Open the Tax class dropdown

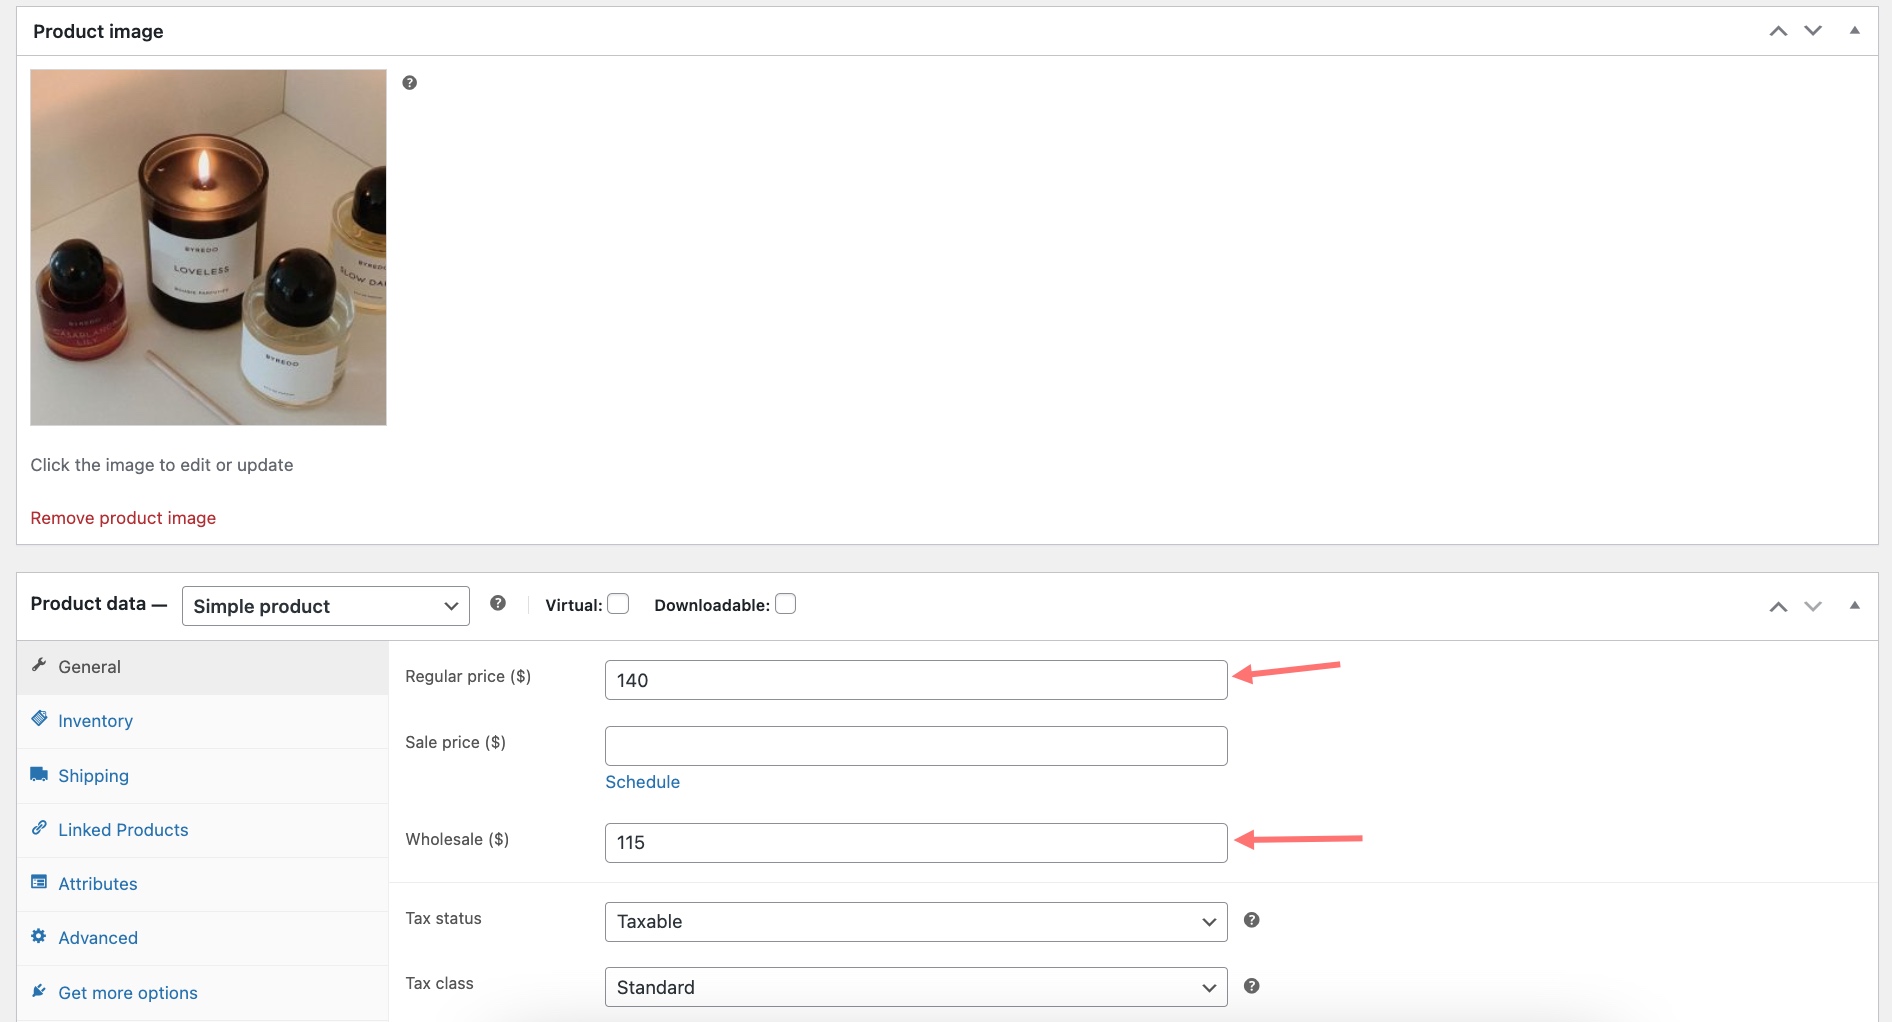915,988
